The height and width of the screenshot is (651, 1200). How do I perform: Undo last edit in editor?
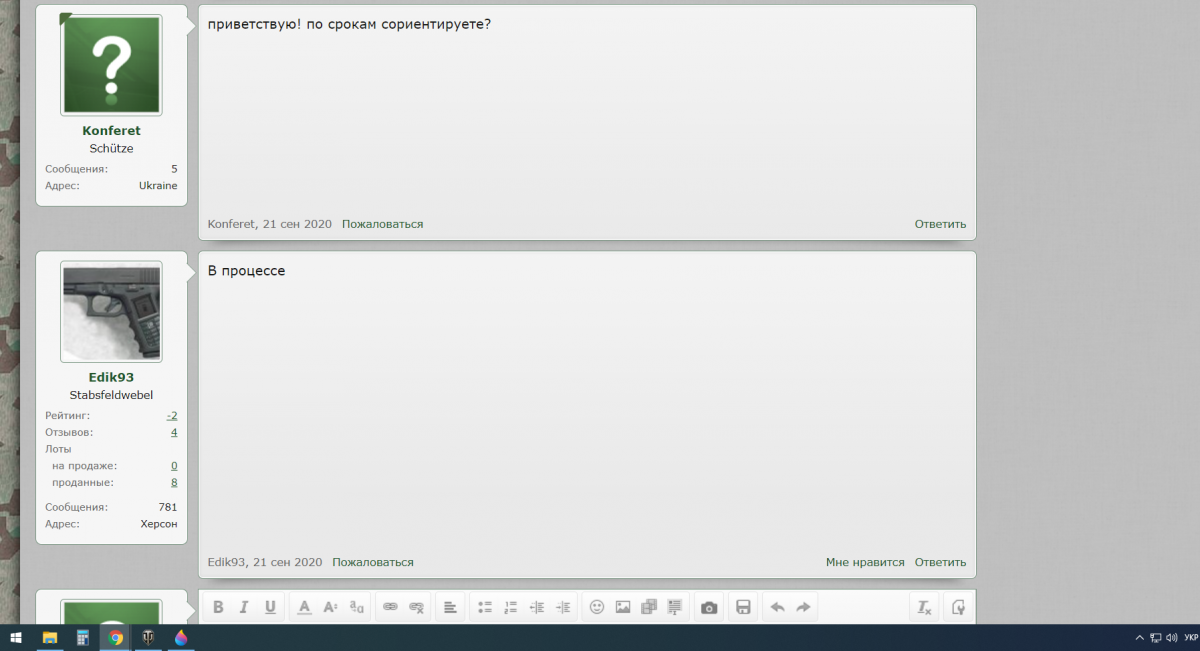(x=777, y=607)
